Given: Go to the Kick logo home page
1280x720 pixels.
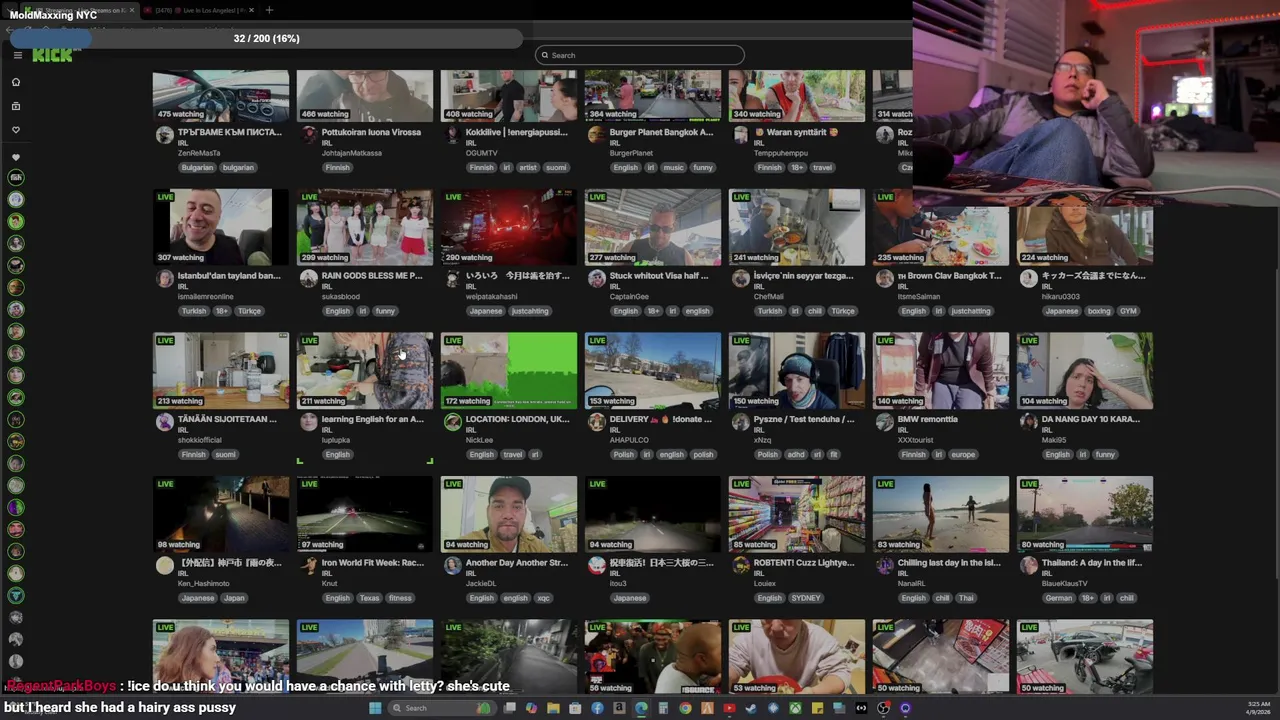Looking at the screenshot, I should pyautogui.click(x=52, y=56).
